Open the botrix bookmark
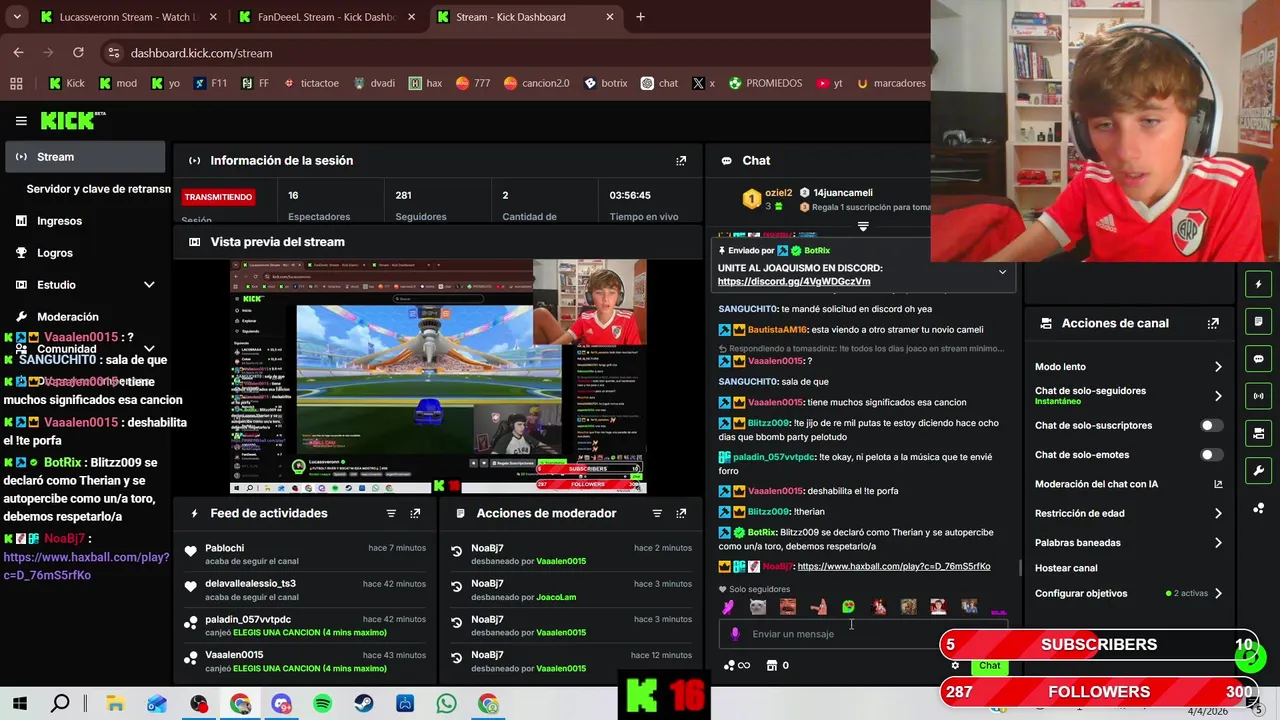Viewport: 1280px width, 720px height. coord(605,83)
